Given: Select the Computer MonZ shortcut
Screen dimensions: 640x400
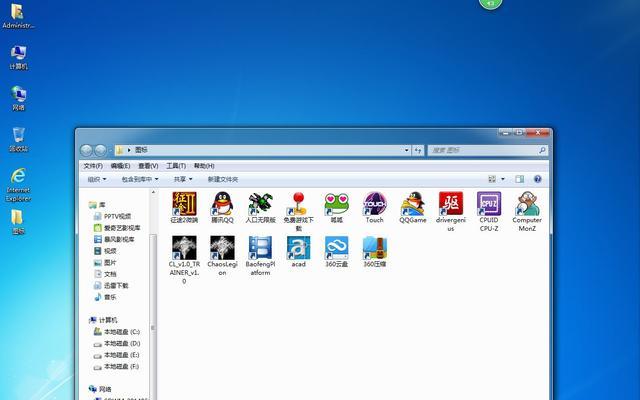Looking at the screenshot, I should click(x=527, y=211).
